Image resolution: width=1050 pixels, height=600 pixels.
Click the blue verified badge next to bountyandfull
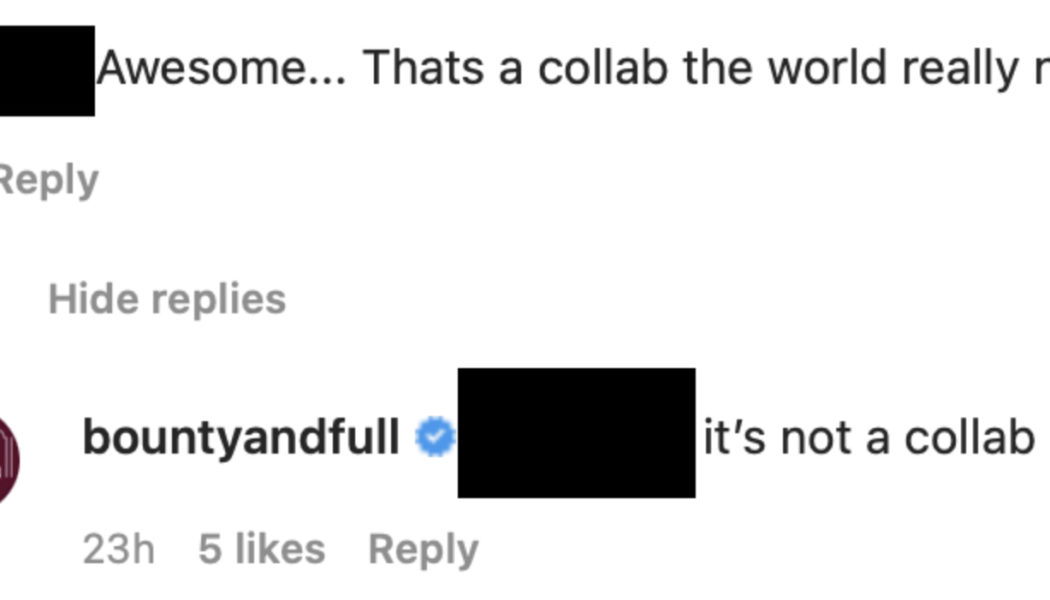click(x=434, y=434)
